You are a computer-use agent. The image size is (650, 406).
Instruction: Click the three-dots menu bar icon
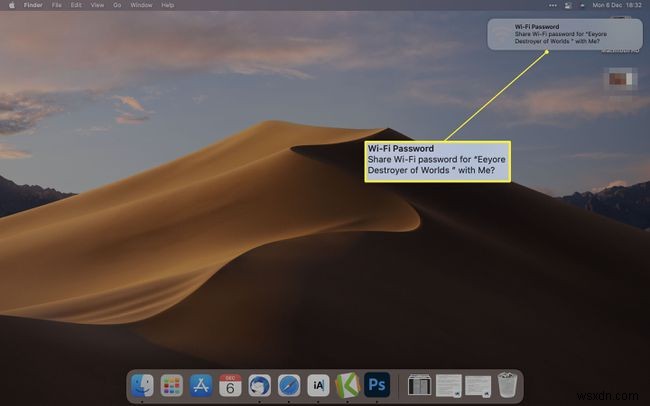(553, 5)
